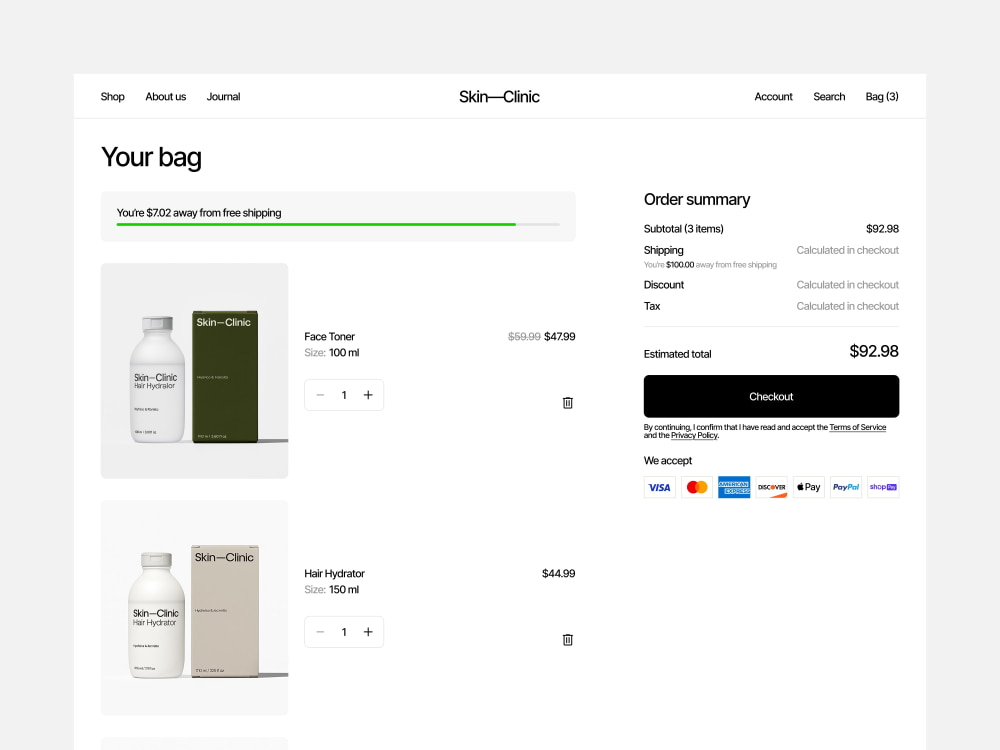Select the Apple Pay icon
This screenshot has height=750, width=1000.
(x=809, y=487)
